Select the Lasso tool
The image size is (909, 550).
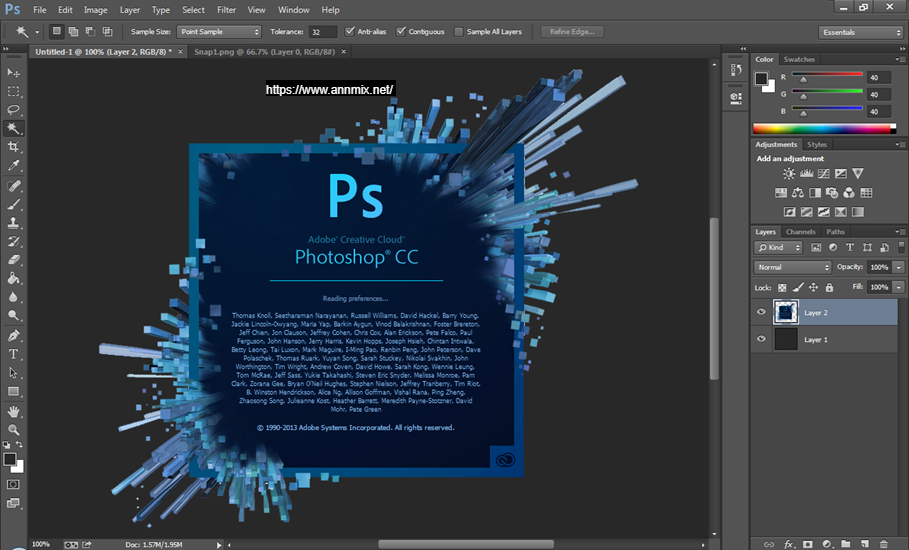pyautogui.click(x=13, y=110)
